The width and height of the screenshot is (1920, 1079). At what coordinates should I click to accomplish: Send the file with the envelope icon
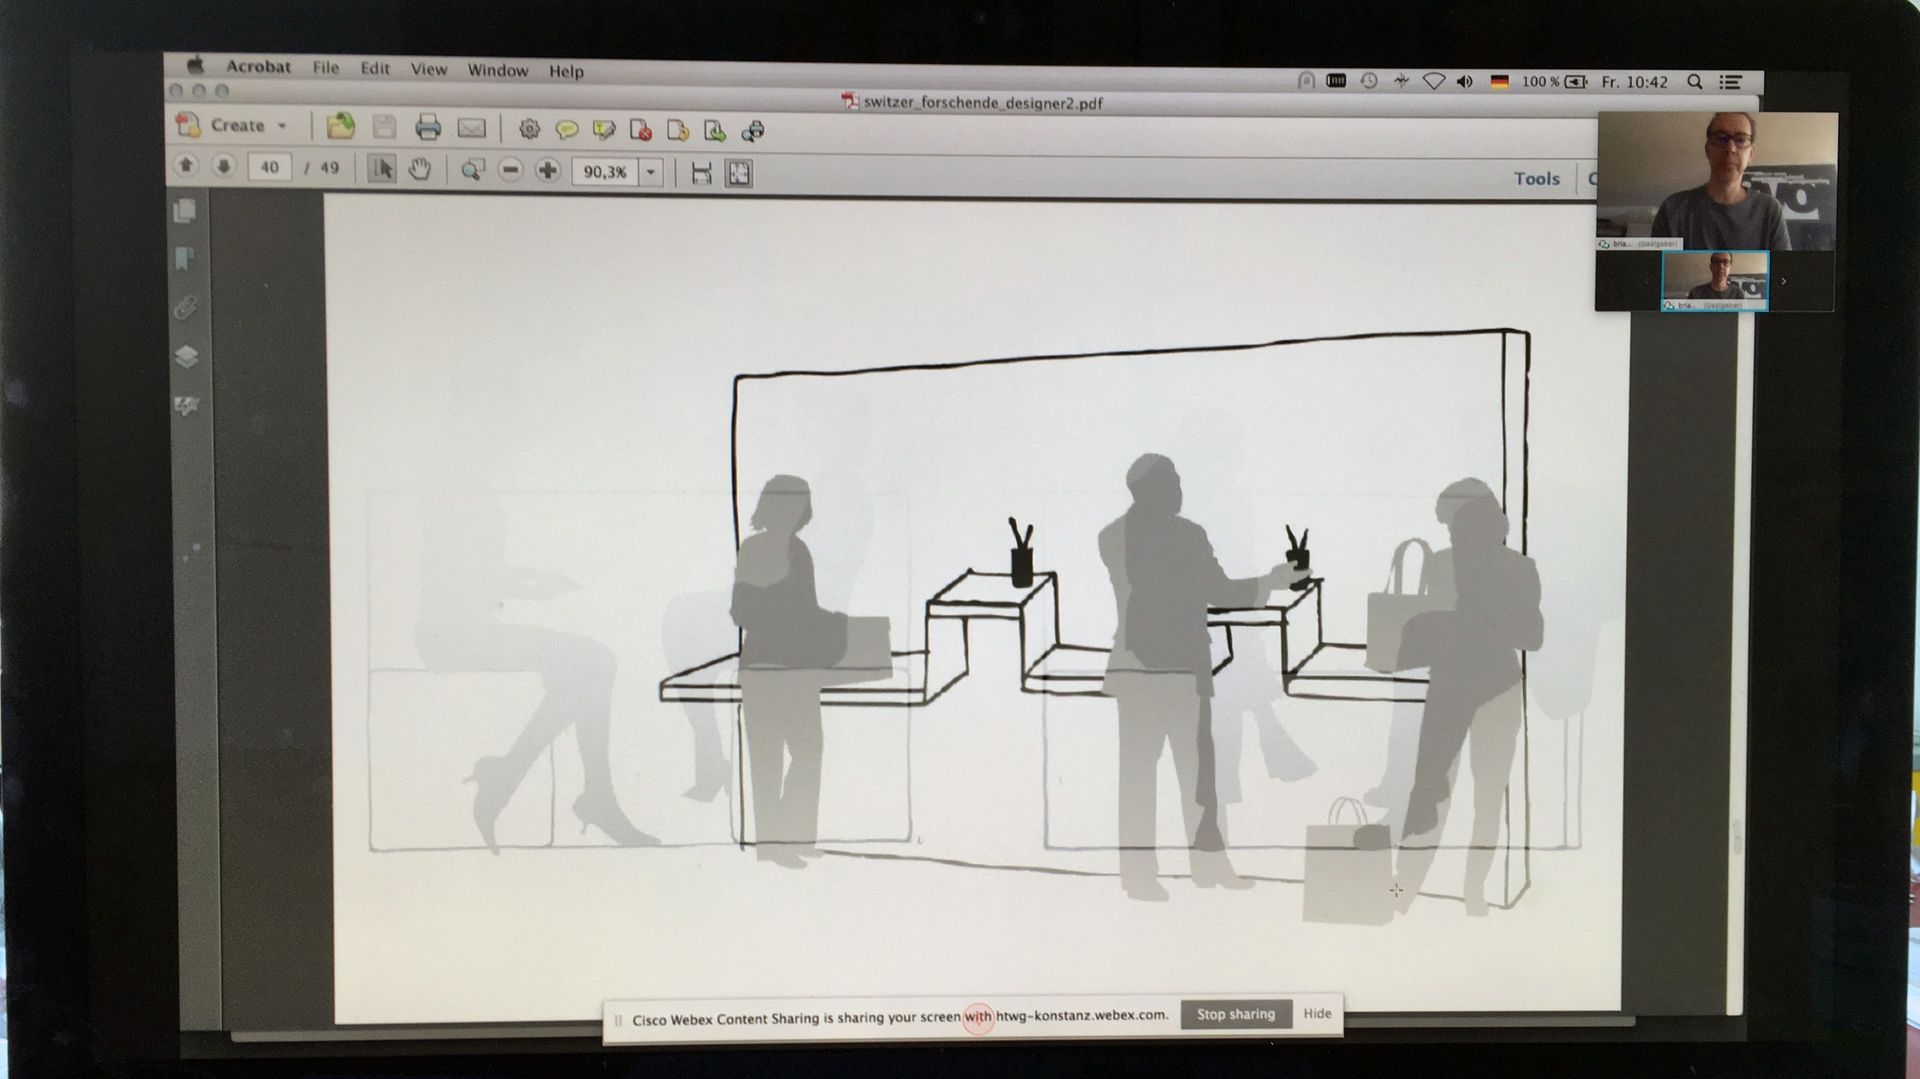coord(471,128)
